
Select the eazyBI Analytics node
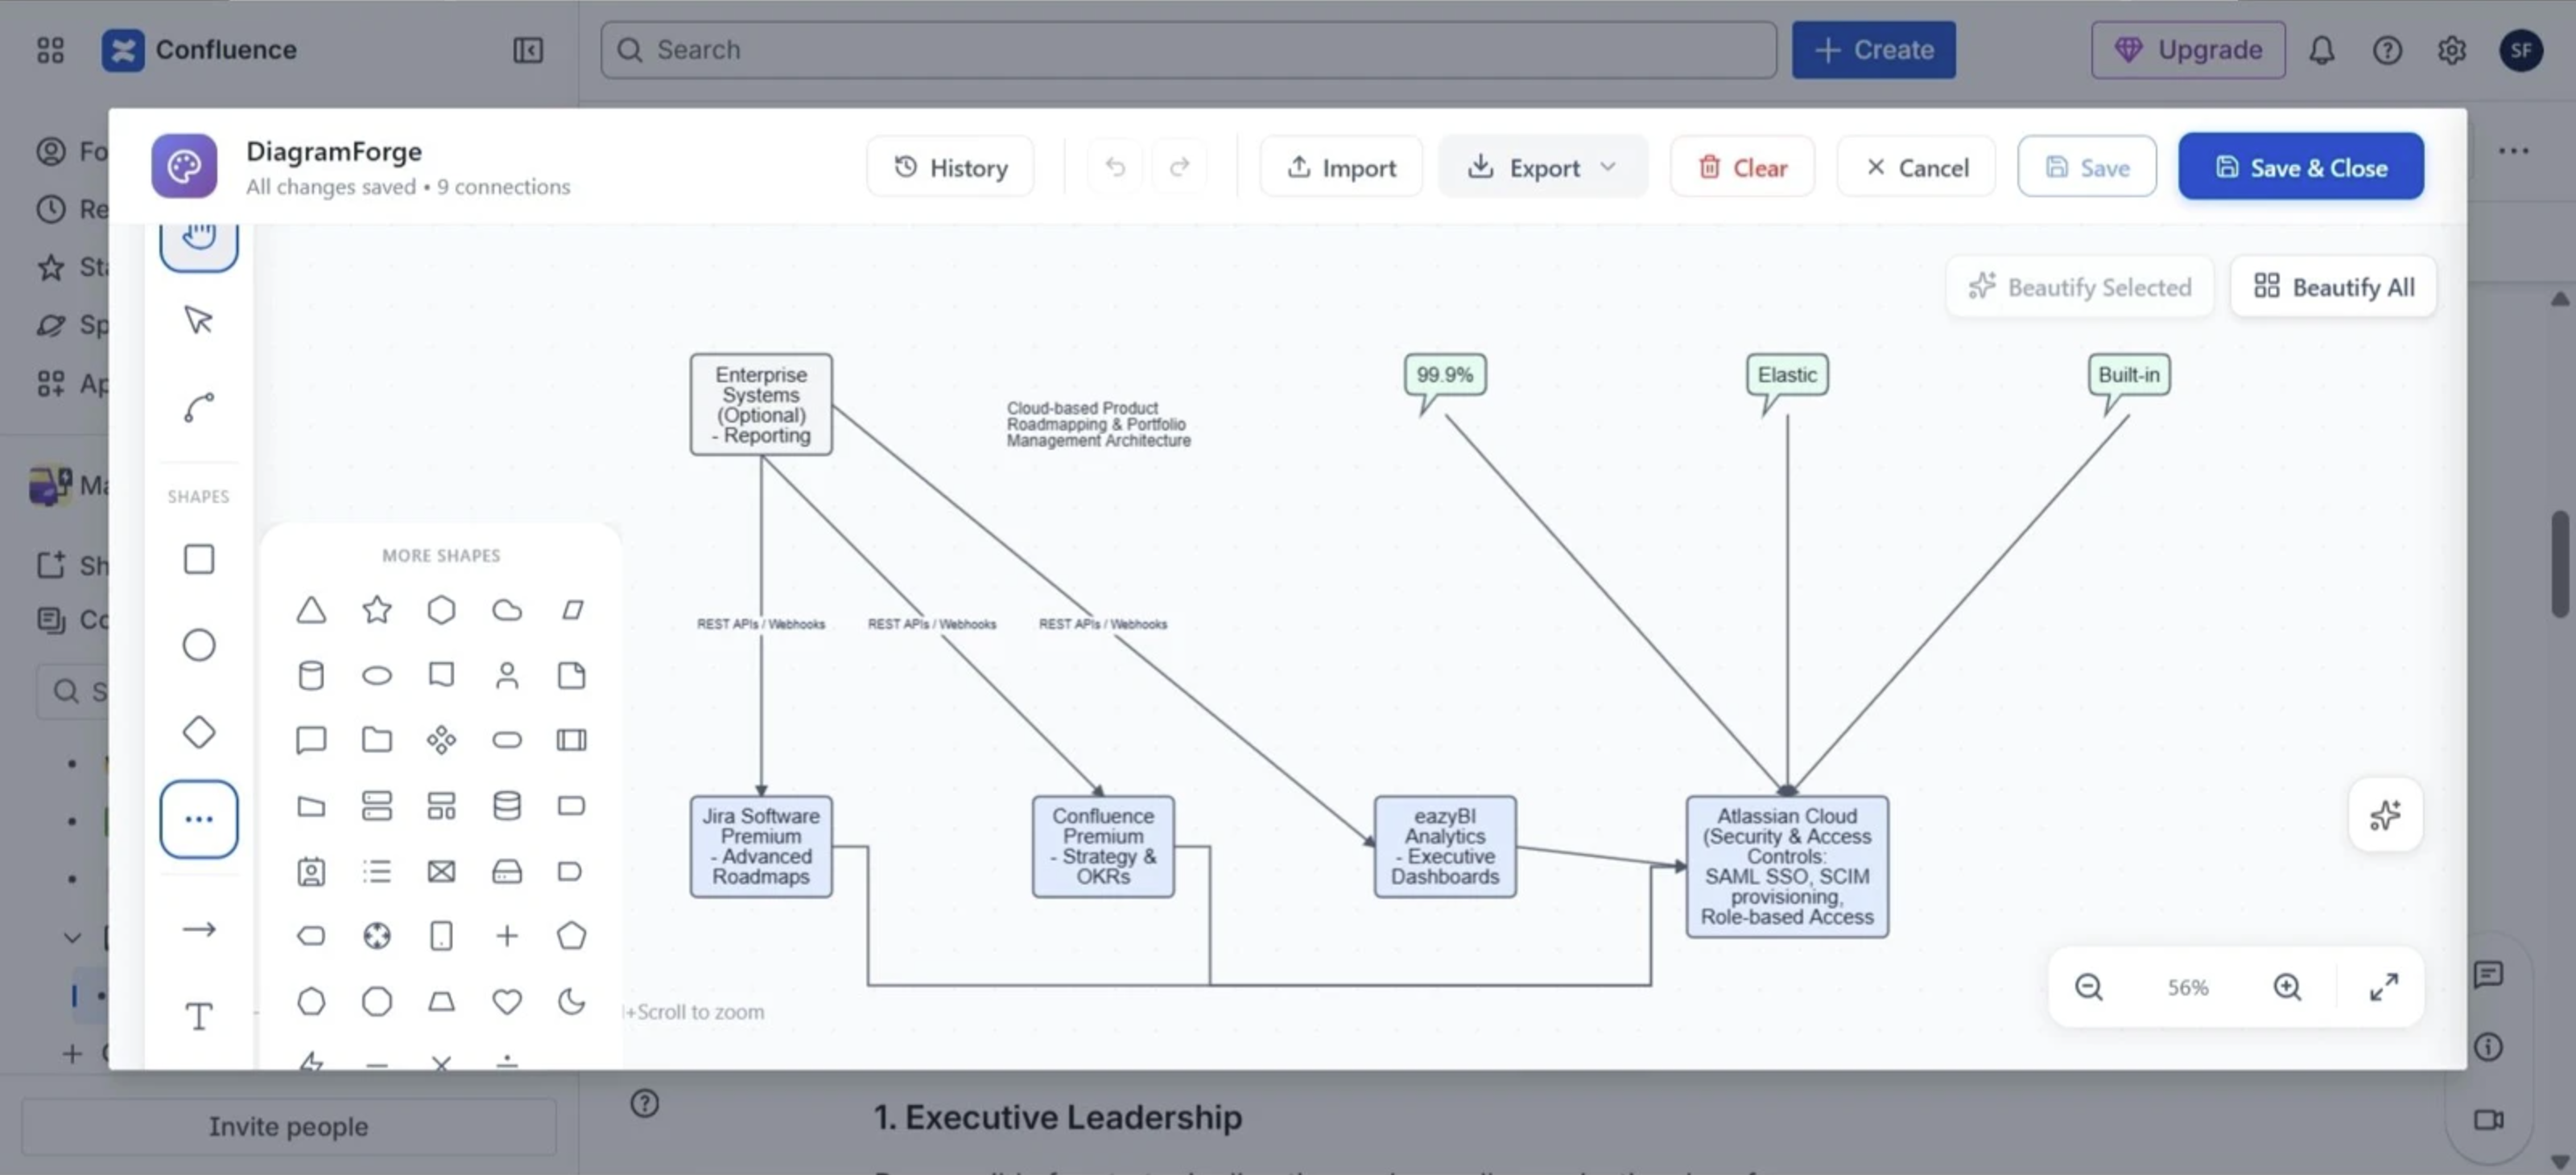[x=1445, y=846]
